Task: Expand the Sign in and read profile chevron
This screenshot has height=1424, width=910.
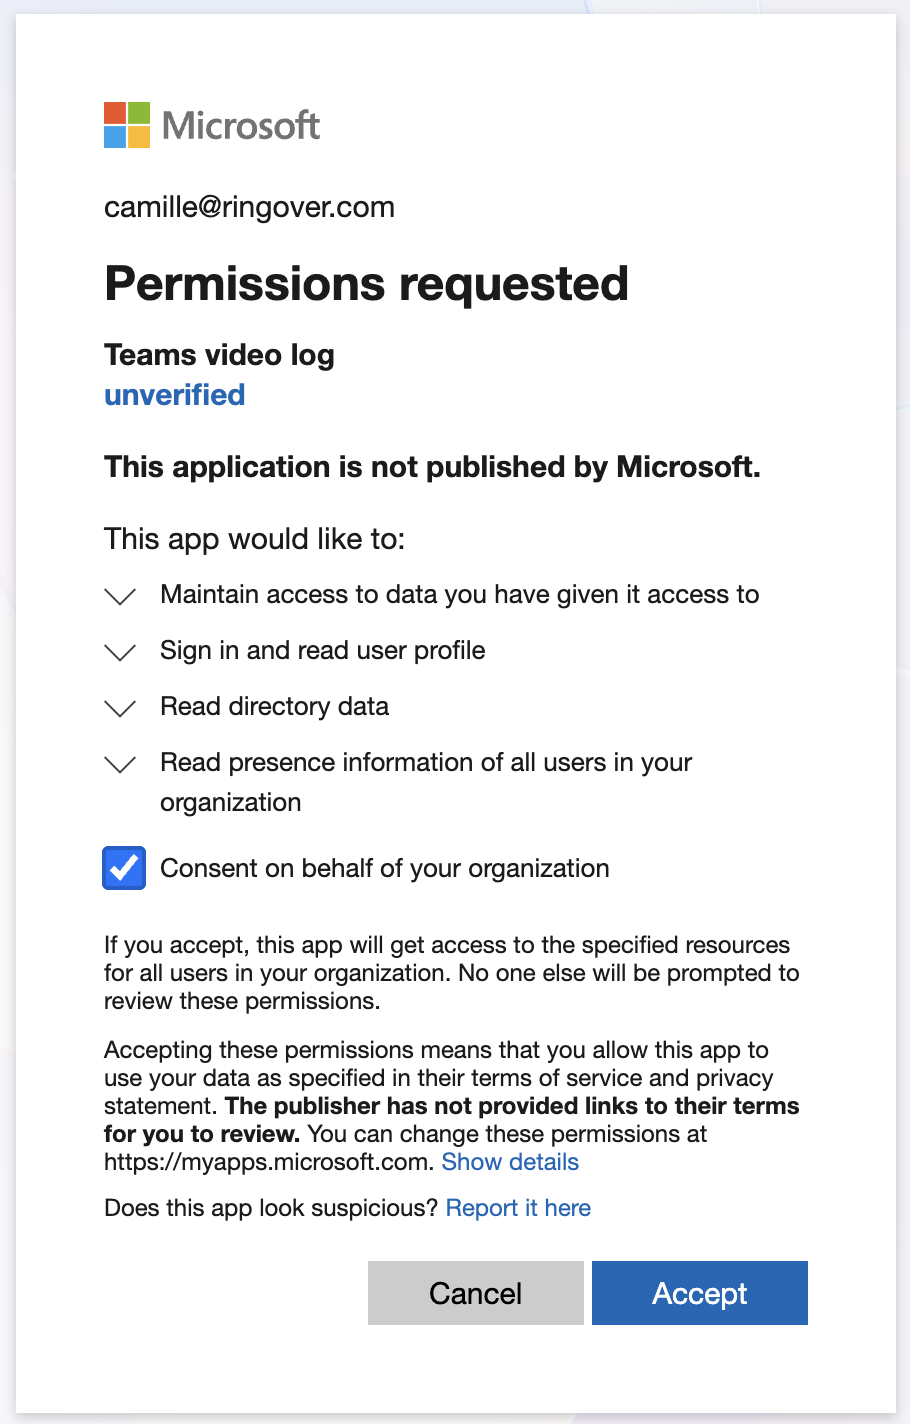Action: [120, 652]
